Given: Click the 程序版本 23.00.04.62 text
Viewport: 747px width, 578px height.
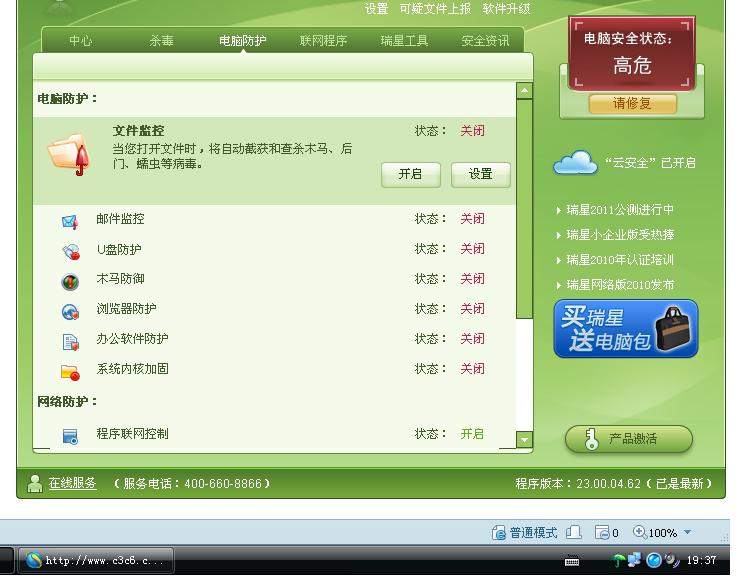Looking at the screenshot, I should click(614, 484).
